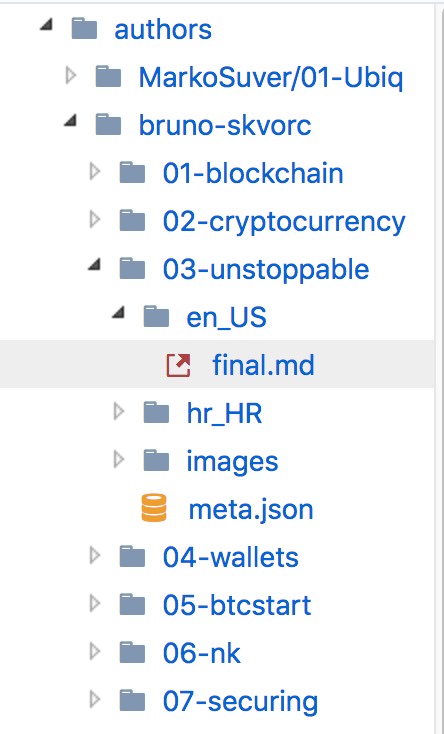
Task: Click the folder icon beside 04-wallets
Action: (x=132, y=557)
